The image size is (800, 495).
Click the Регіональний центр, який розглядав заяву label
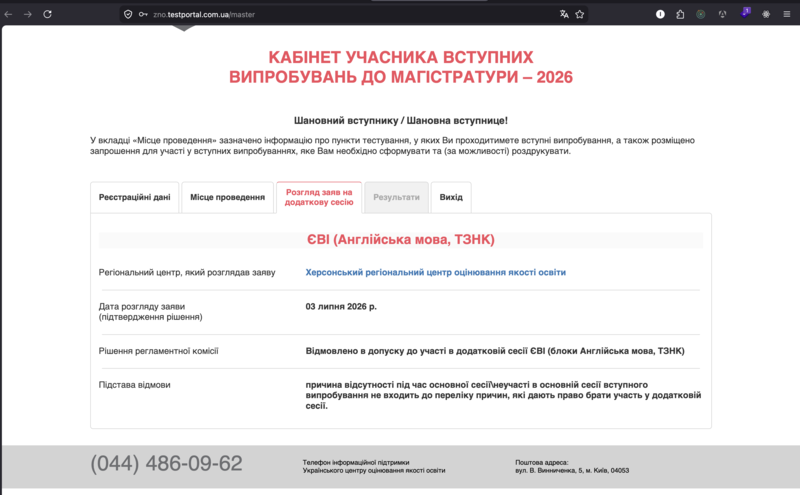click(187, 273)
